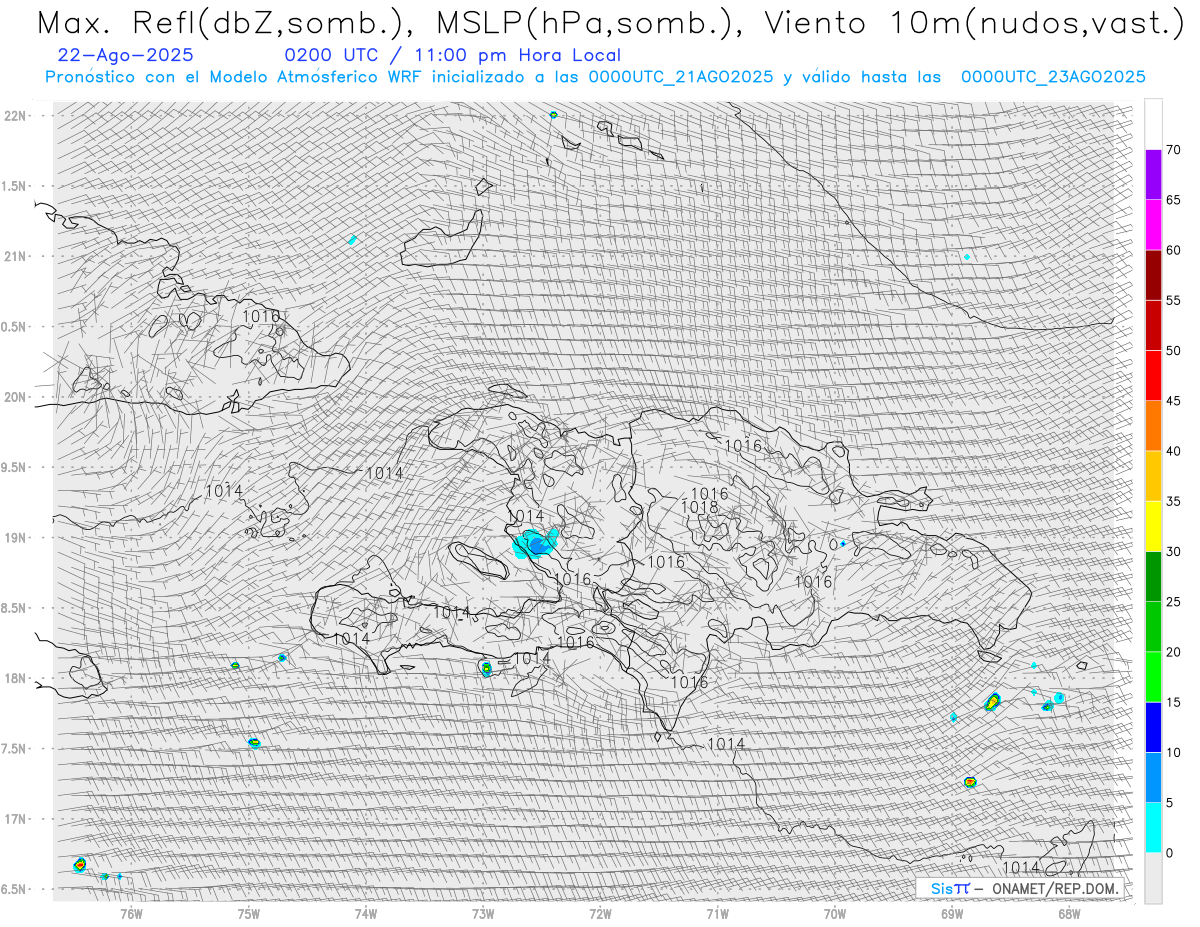Click the "17N" latitude axis label
This screenshot has width=1200, height=927.
(14, 819)
